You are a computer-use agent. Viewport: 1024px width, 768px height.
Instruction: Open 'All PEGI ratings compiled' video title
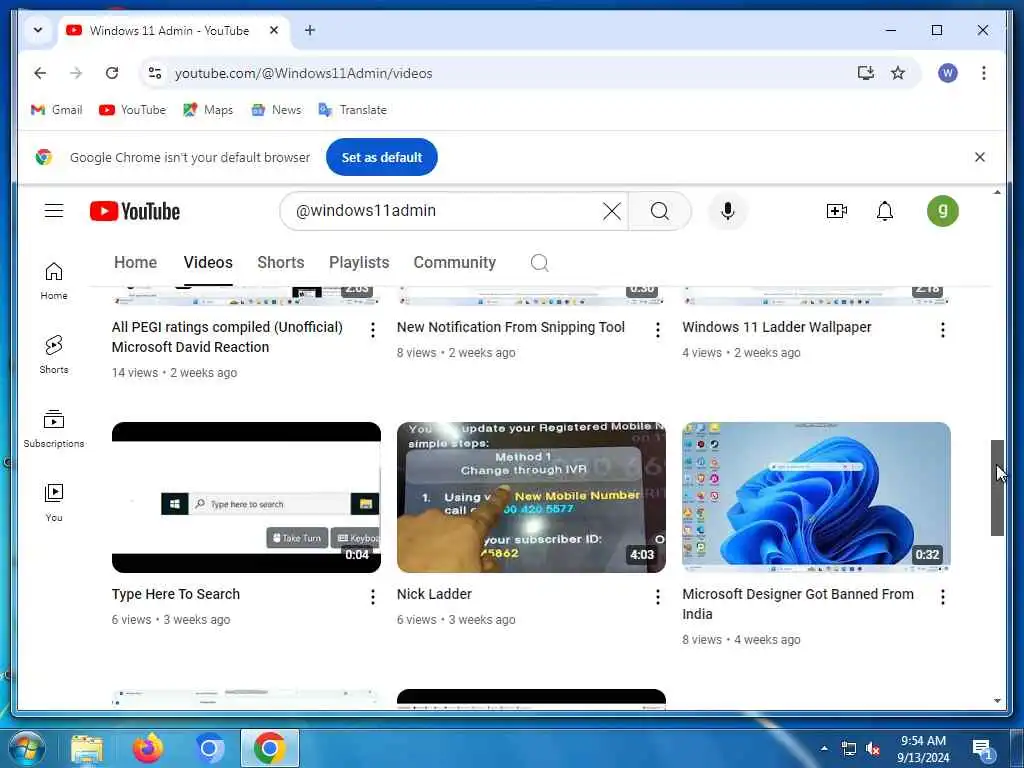[227, 337]
